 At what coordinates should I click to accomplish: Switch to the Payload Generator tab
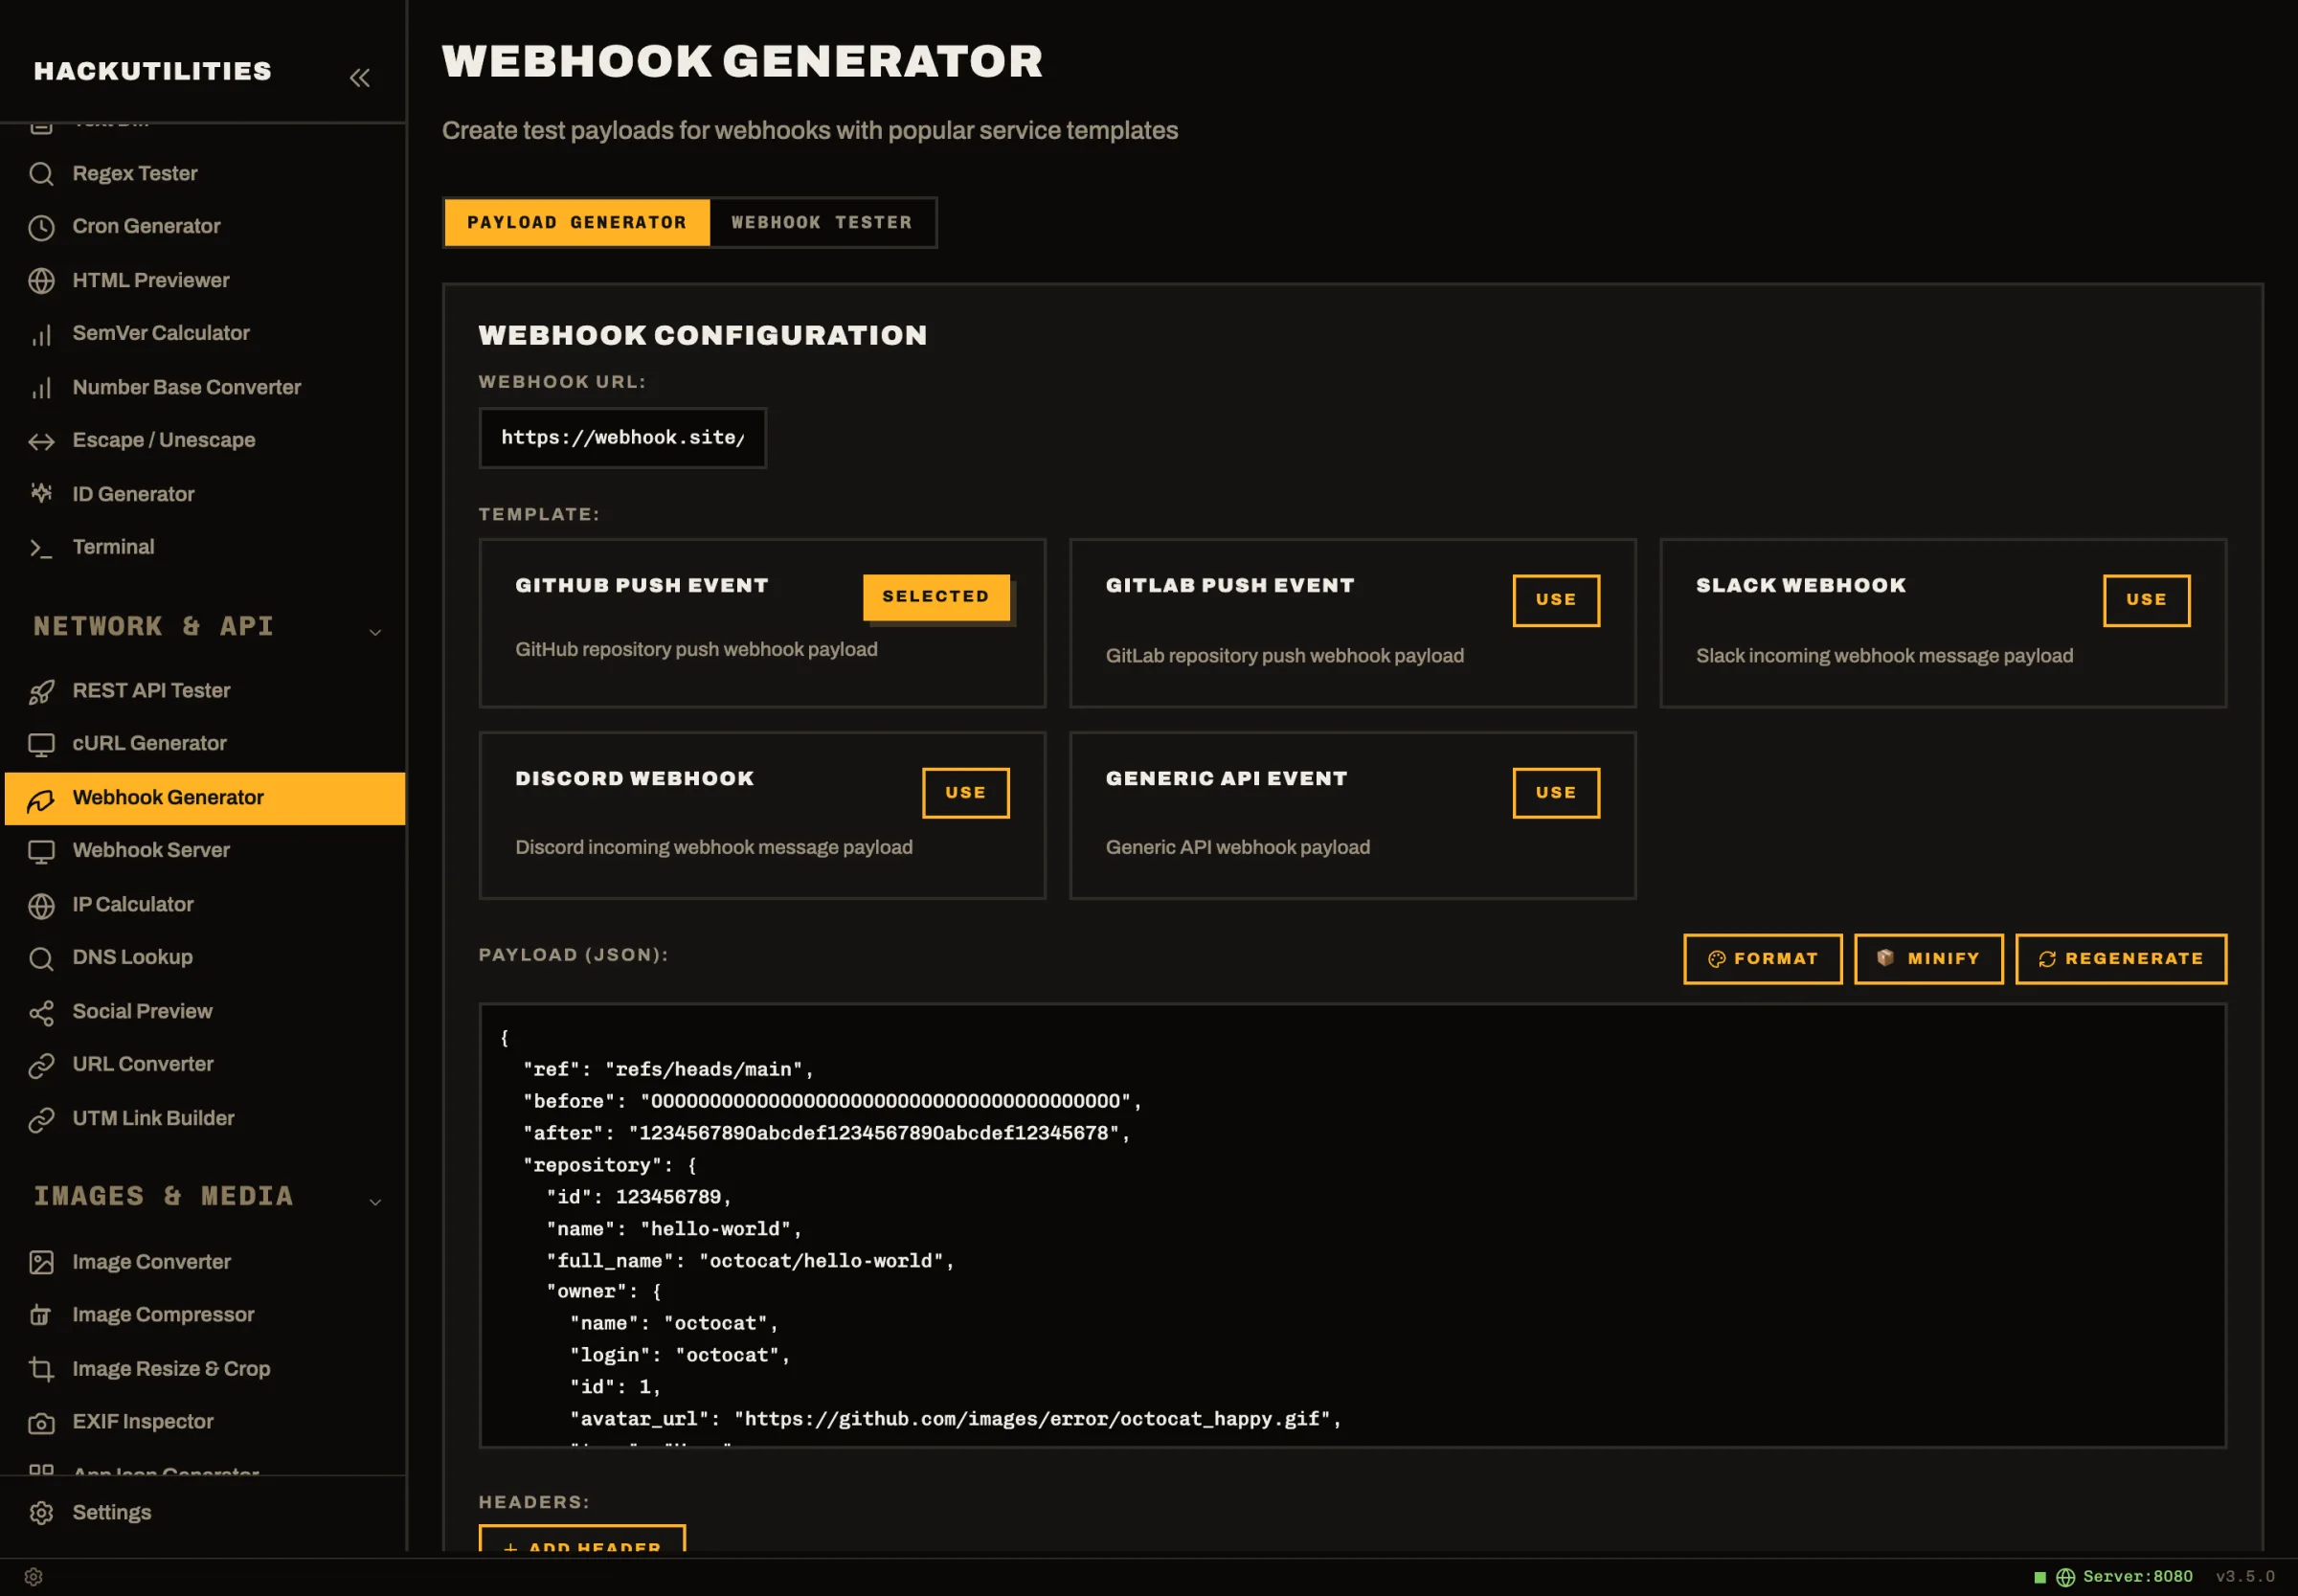577,222
